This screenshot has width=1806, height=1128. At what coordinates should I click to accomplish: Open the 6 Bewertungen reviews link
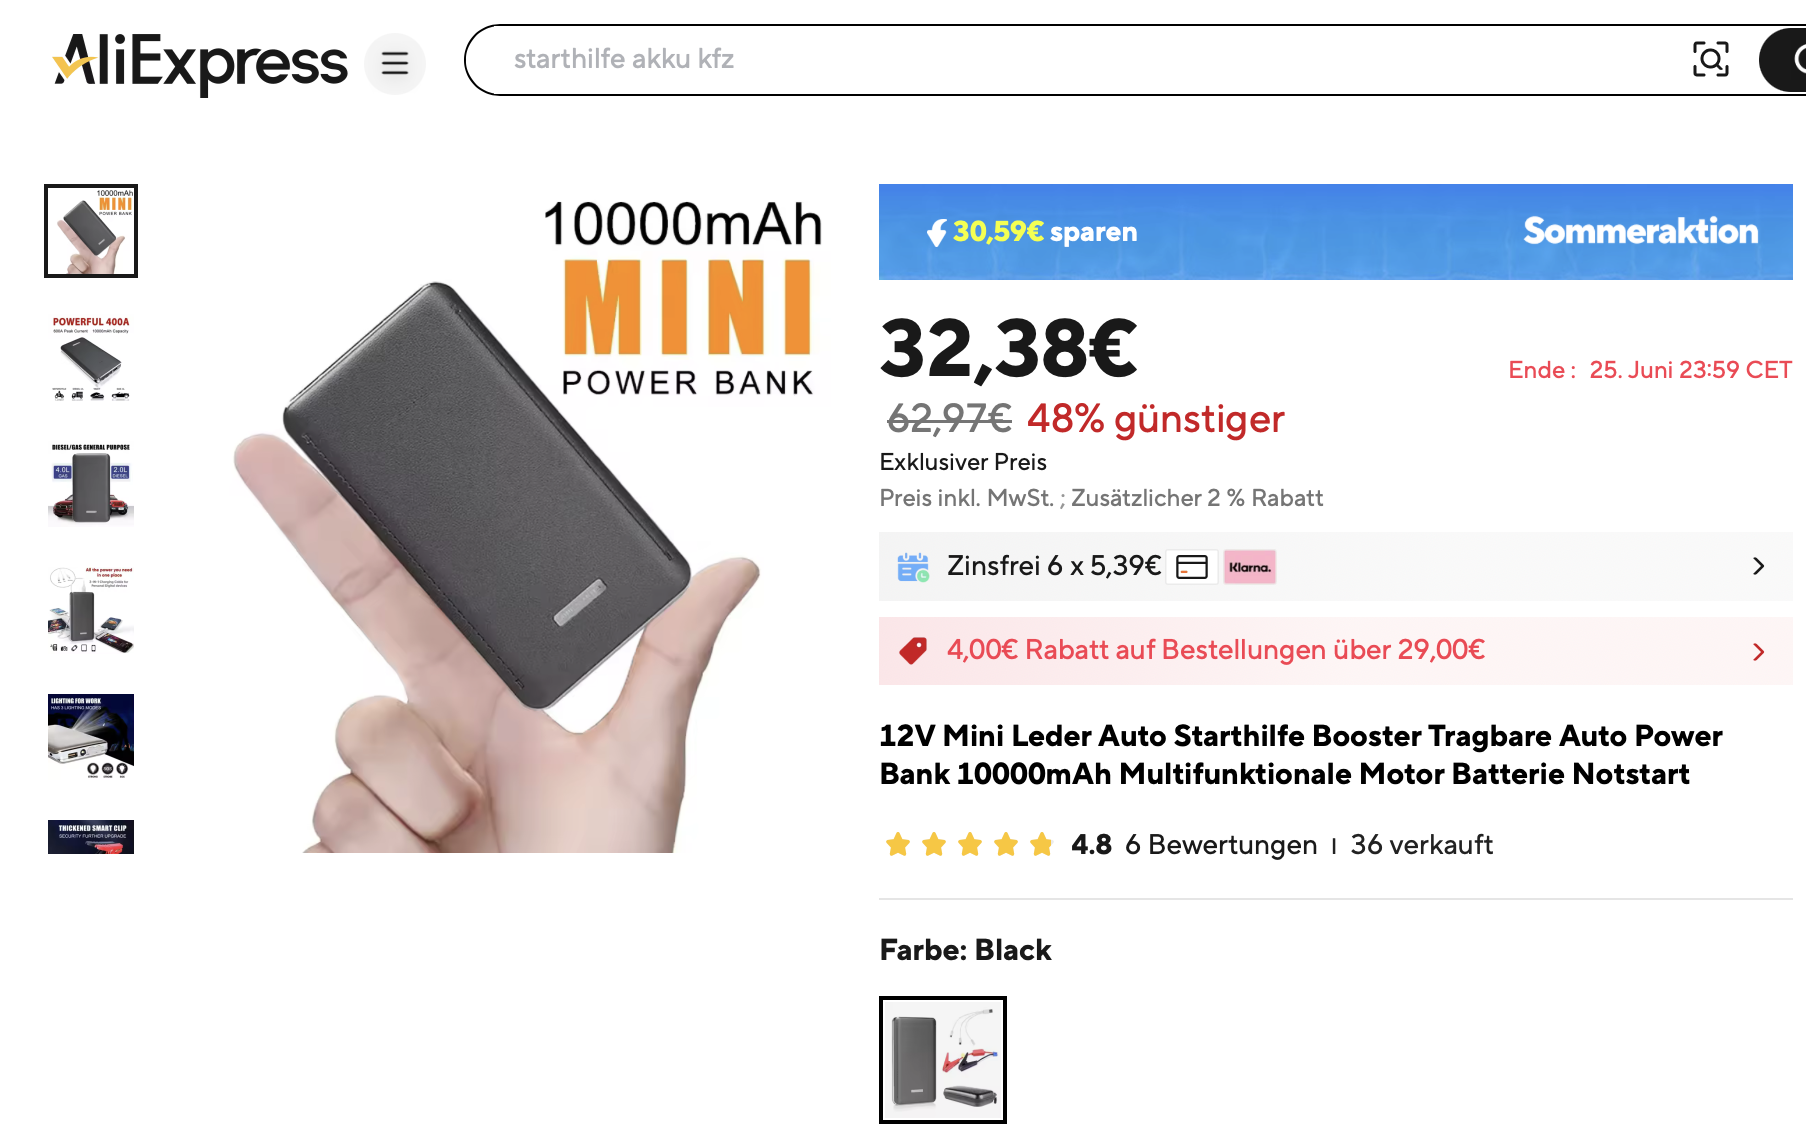1221,845
